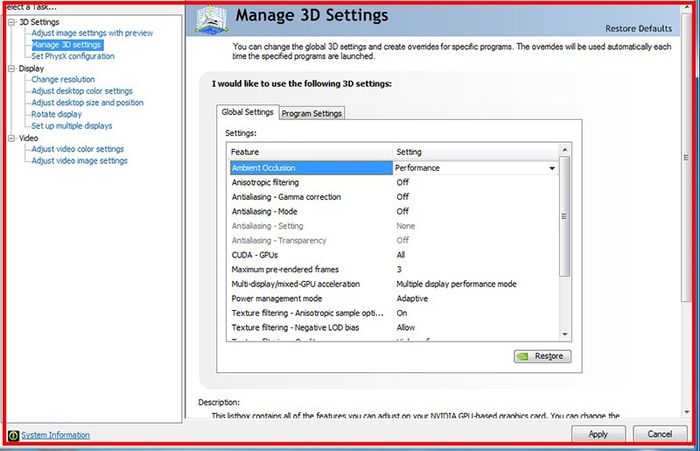Open Adjust desktop color settings
The image size is (700, 451).
(x=82, y=91)
